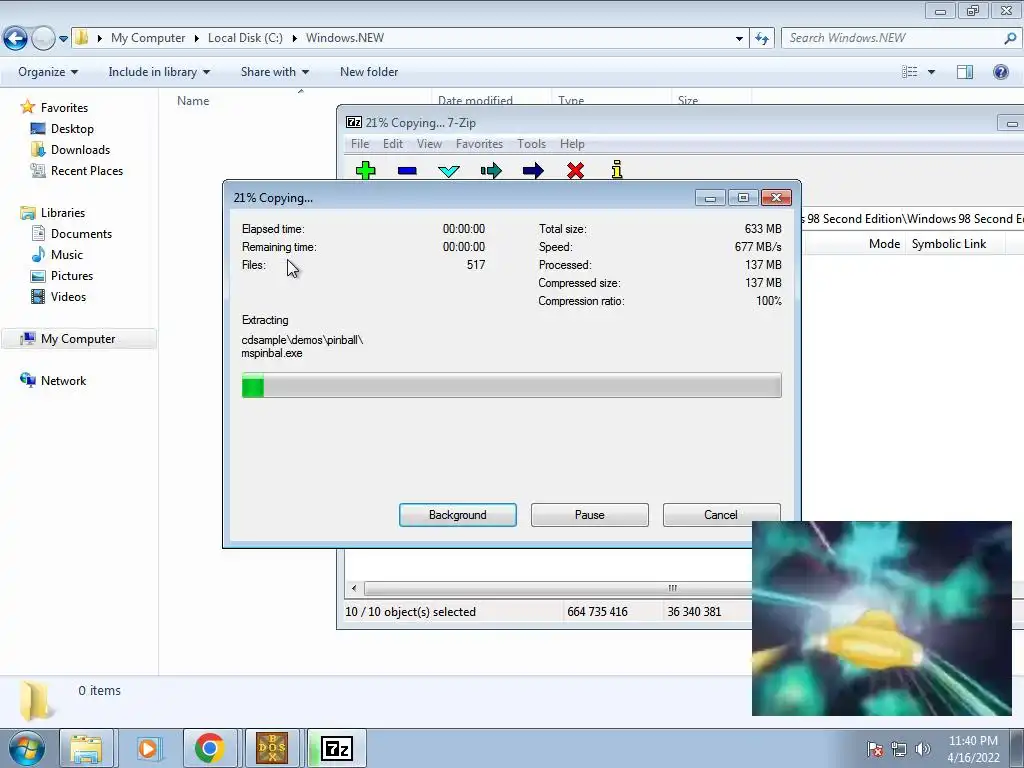Click the green copying progress bar
Viewport: 1024px width, 768px height.
[511, 385]
